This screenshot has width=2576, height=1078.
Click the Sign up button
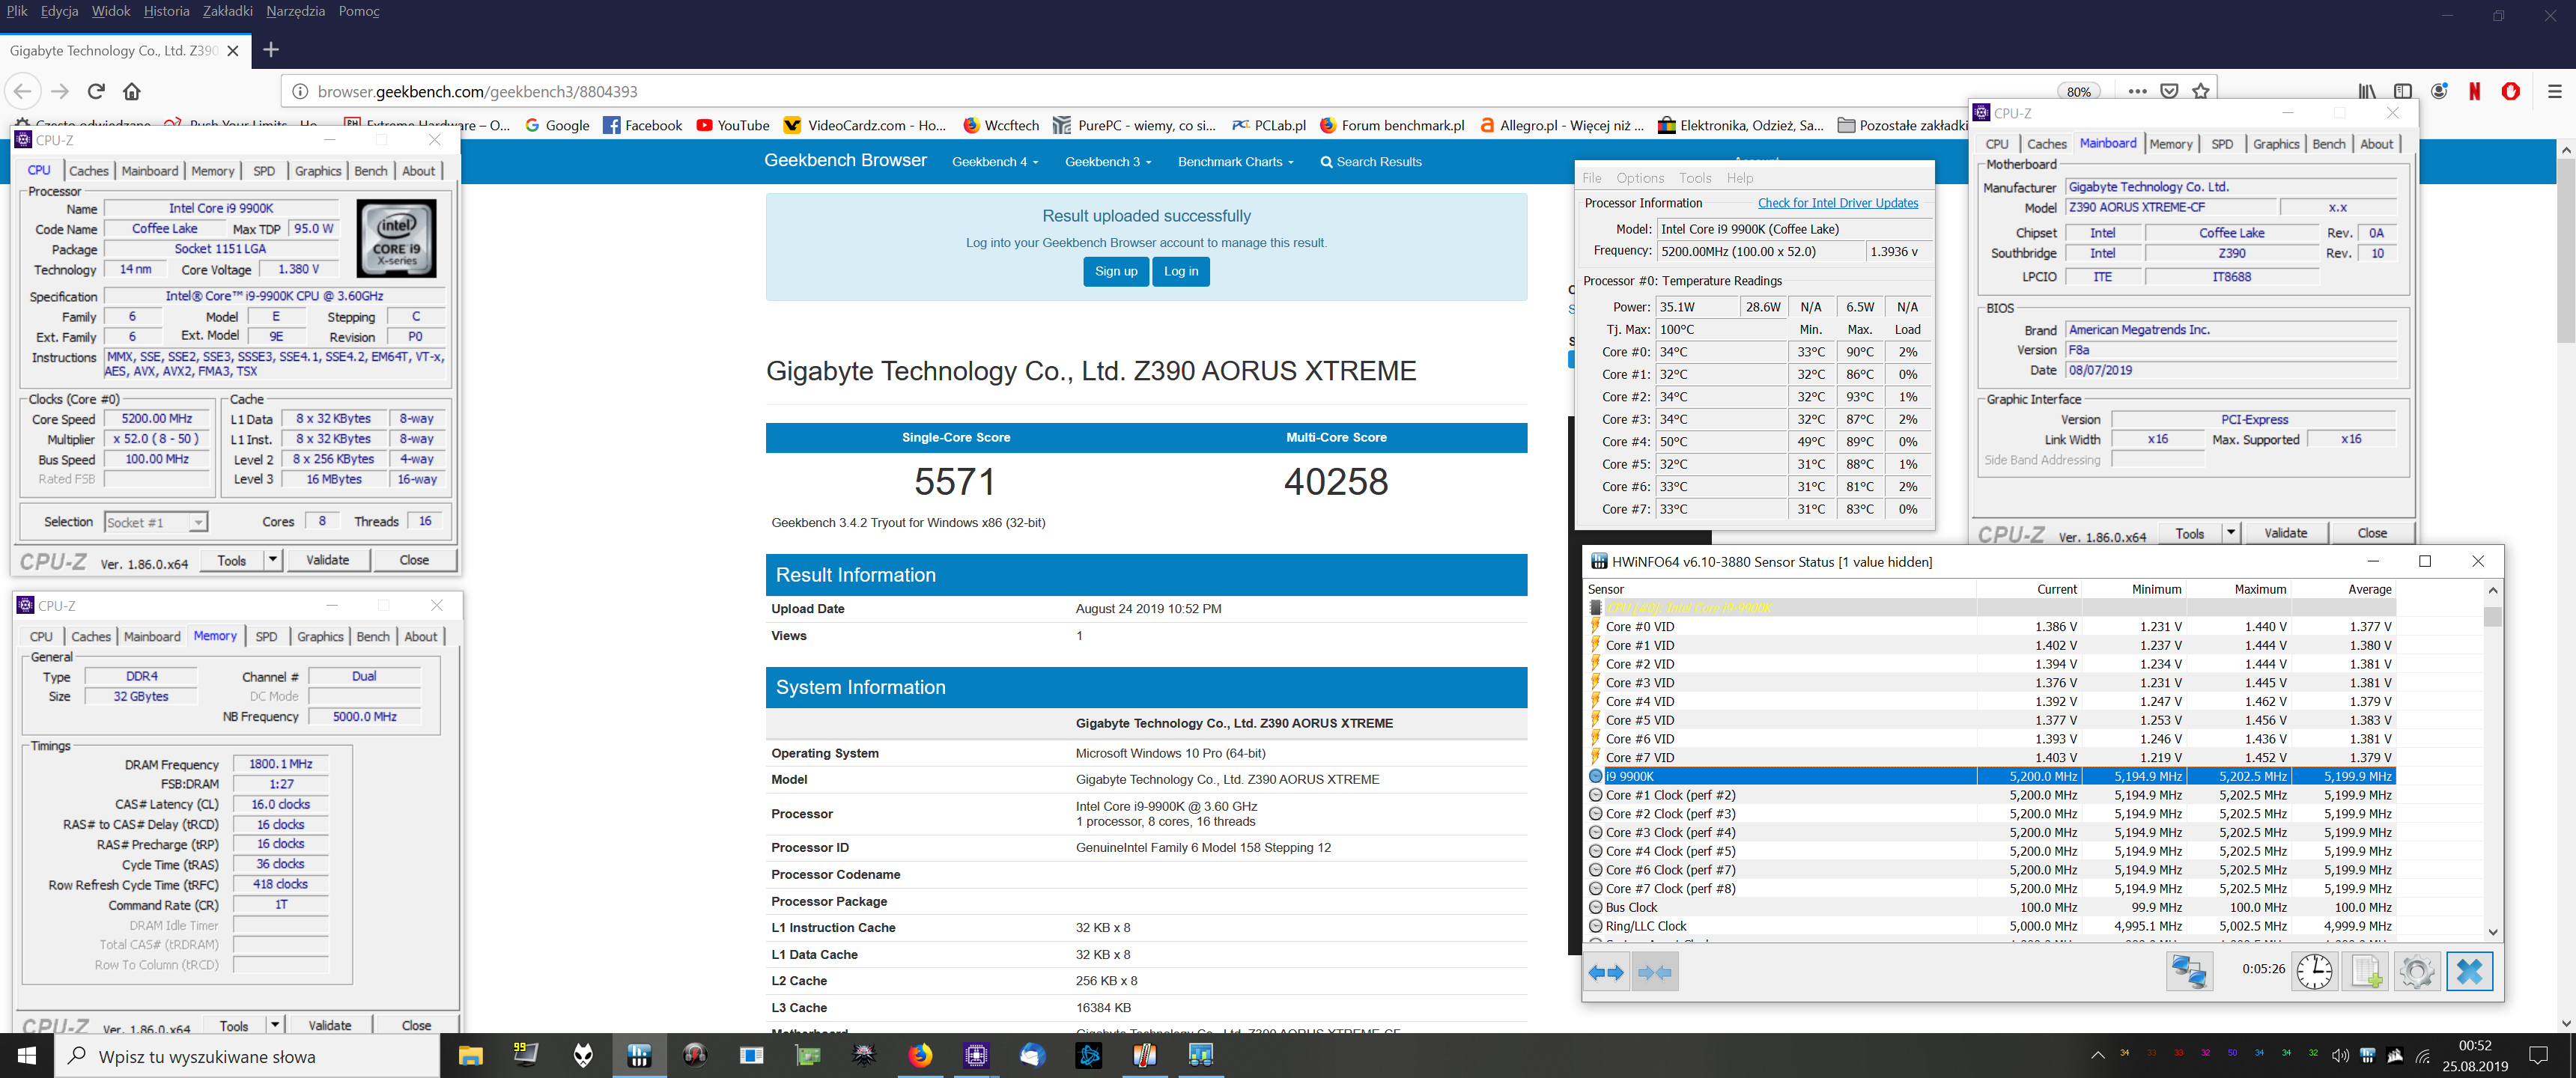[1116, 272]
